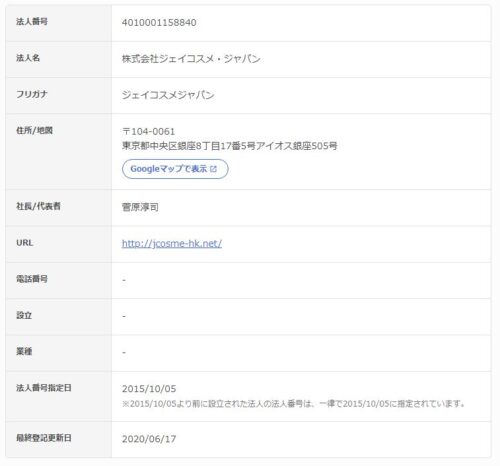The height and width of the screenshot is (466, 500).
Task: Click representative name 菅原淳司
Action: point(140,207)
